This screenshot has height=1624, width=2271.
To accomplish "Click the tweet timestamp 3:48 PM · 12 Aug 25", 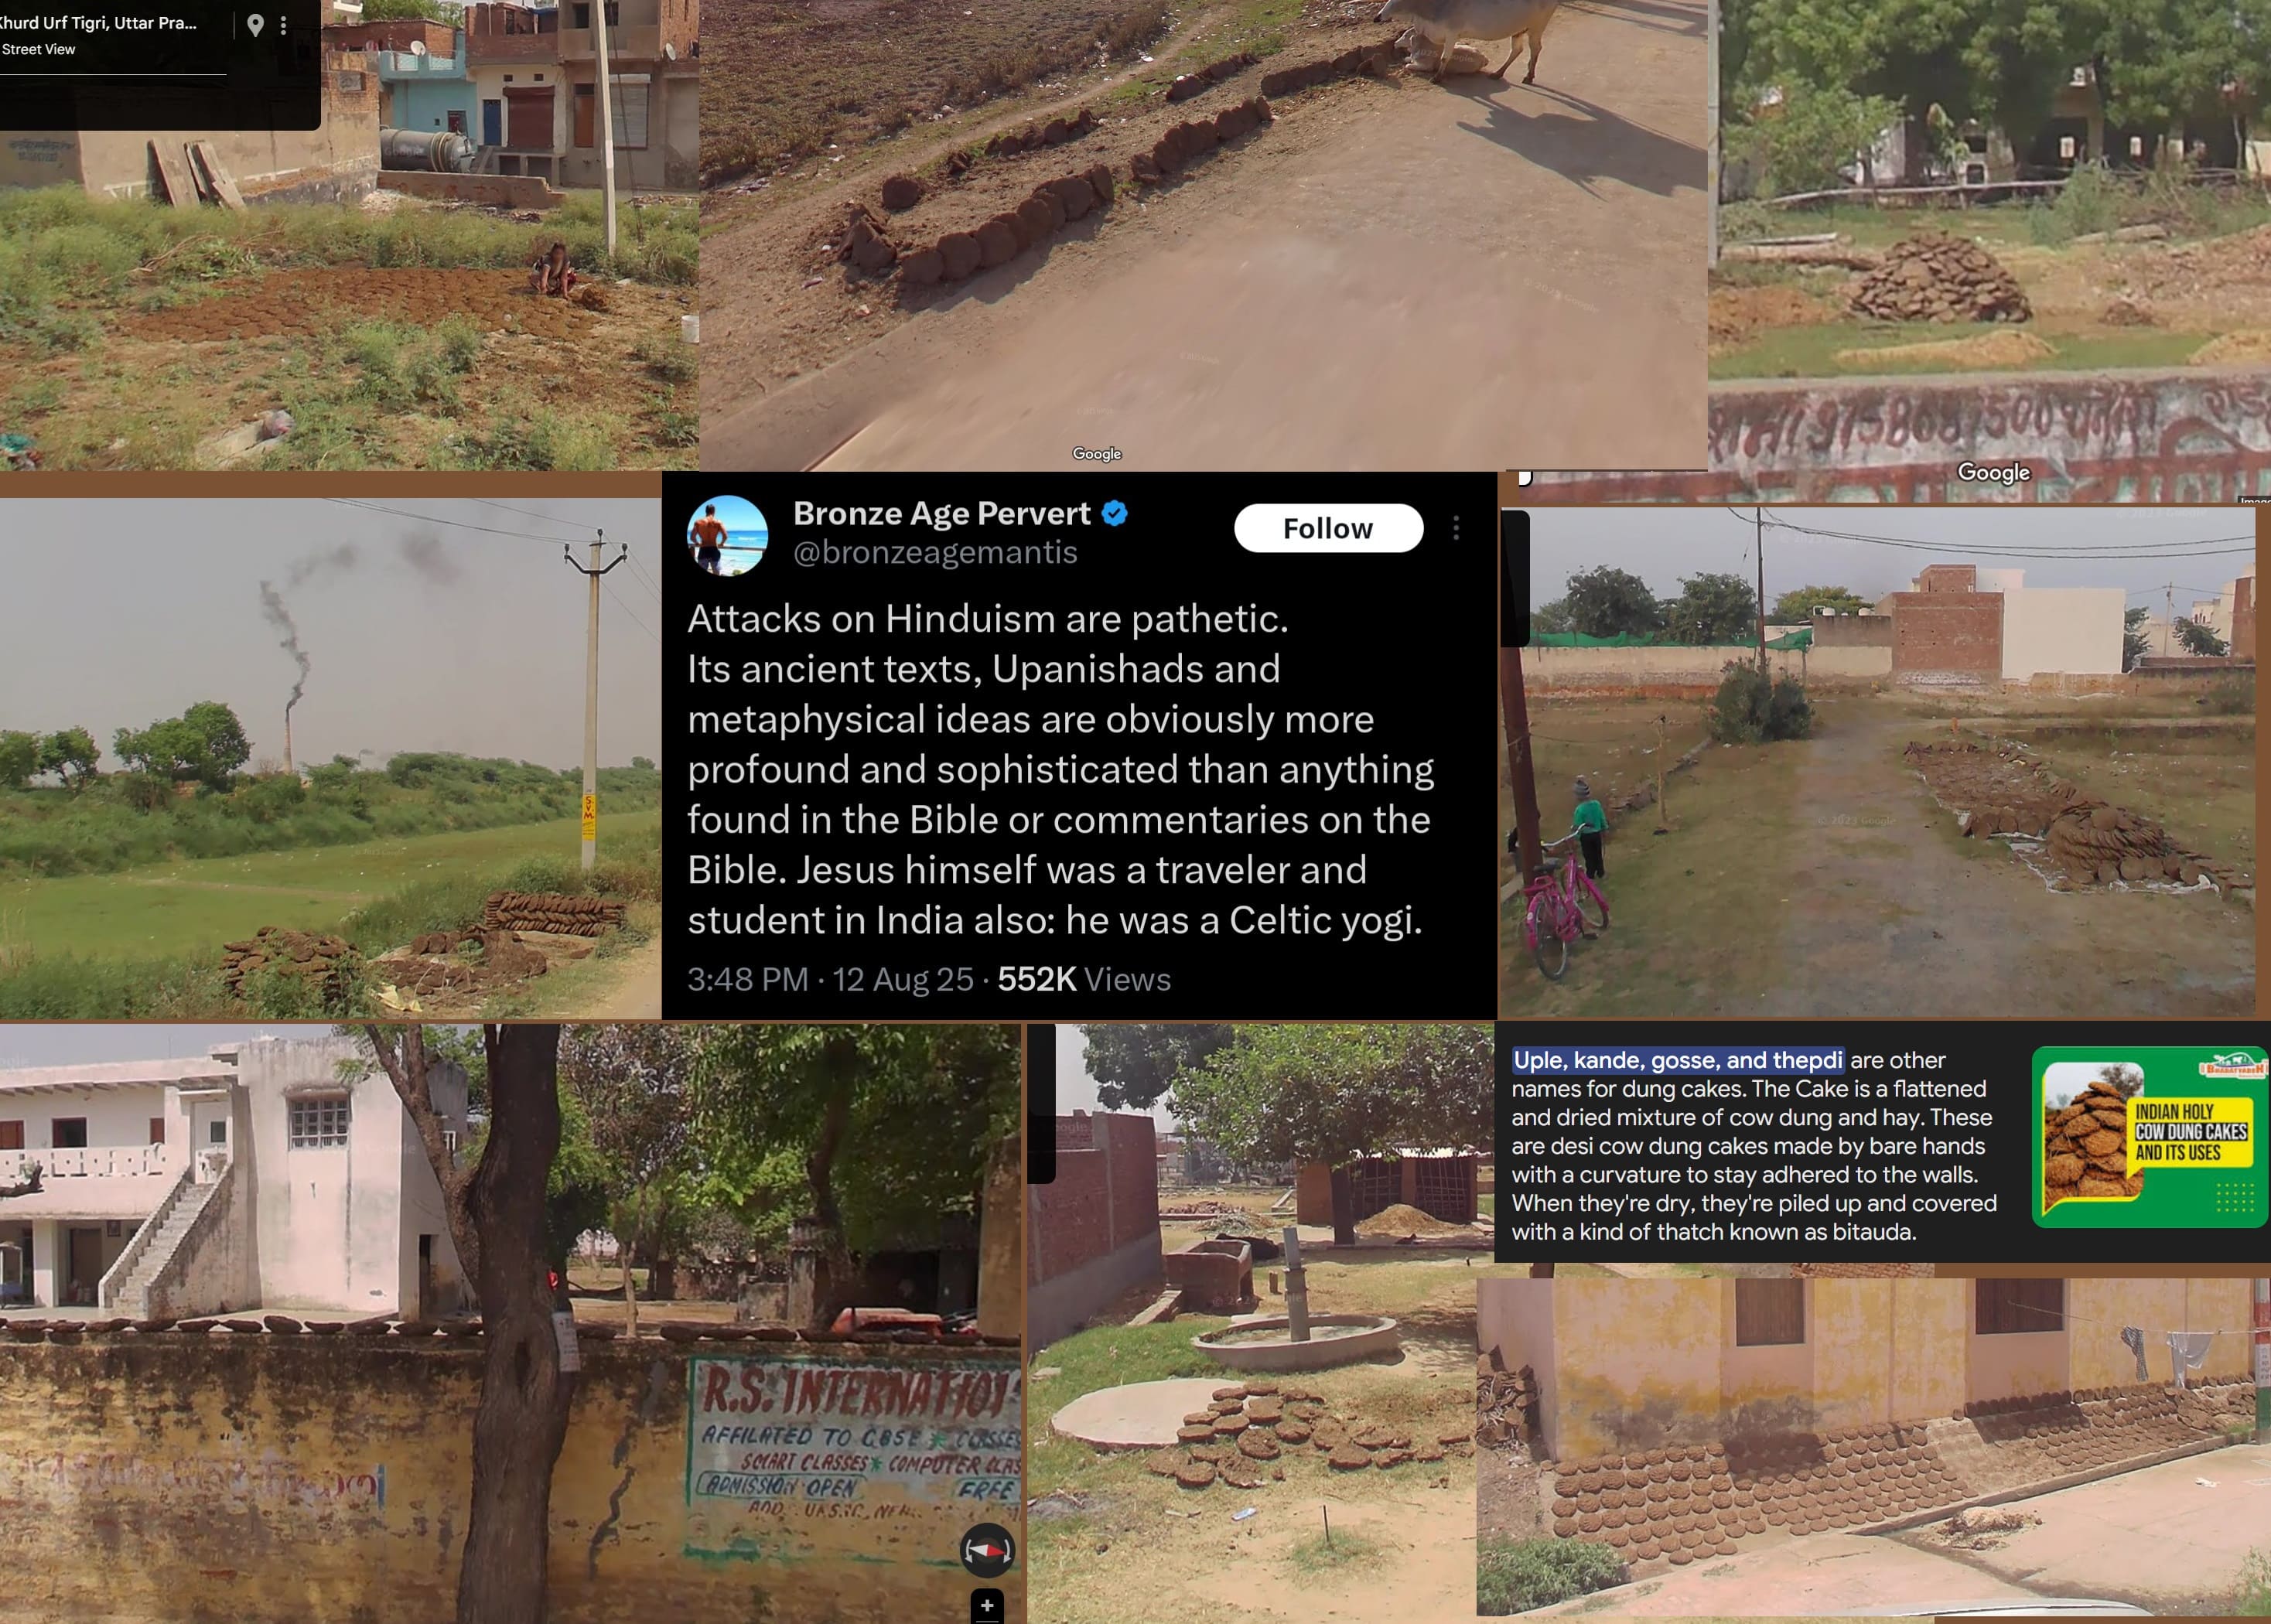I will click(x=830, y=979).
